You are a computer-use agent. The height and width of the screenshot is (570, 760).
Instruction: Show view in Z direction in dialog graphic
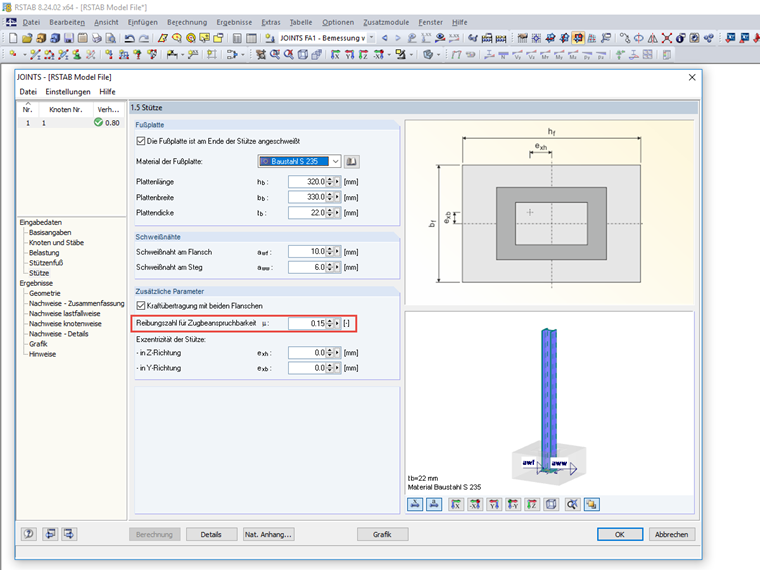(x=532, y=505)
